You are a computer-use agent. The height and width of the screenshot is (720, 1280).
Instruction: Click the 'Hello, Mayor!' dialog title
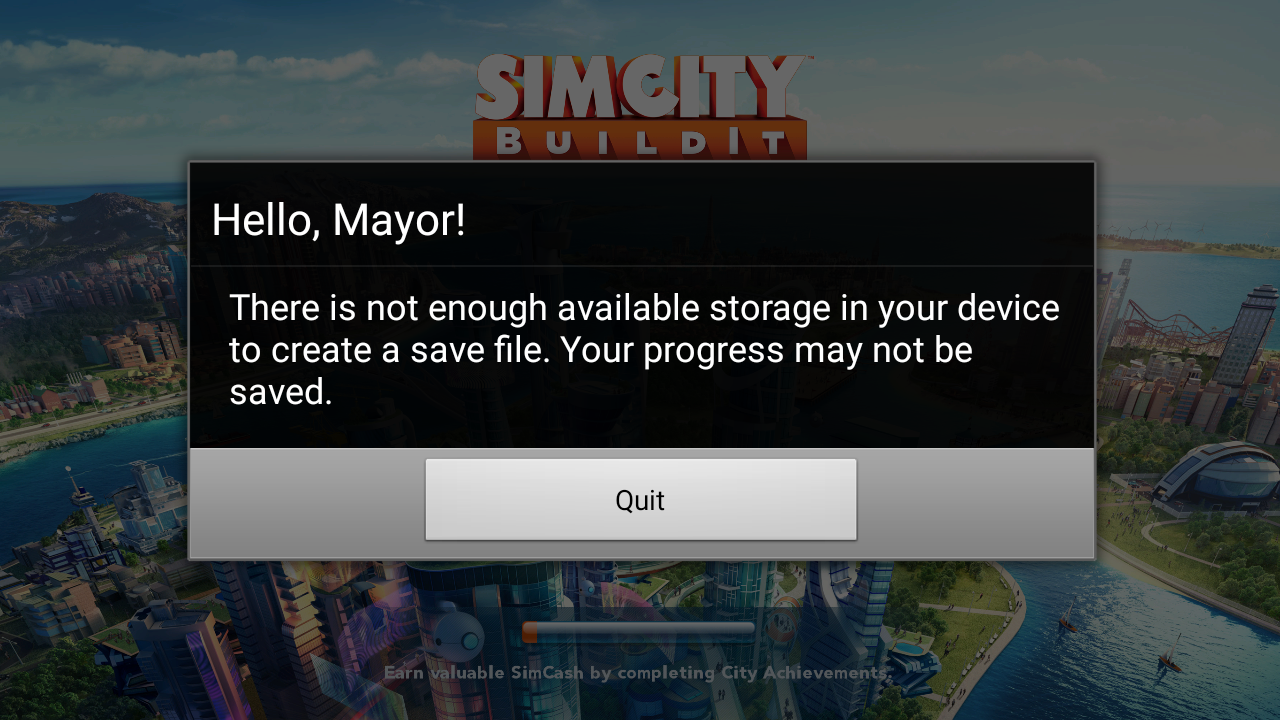[338, 220]
